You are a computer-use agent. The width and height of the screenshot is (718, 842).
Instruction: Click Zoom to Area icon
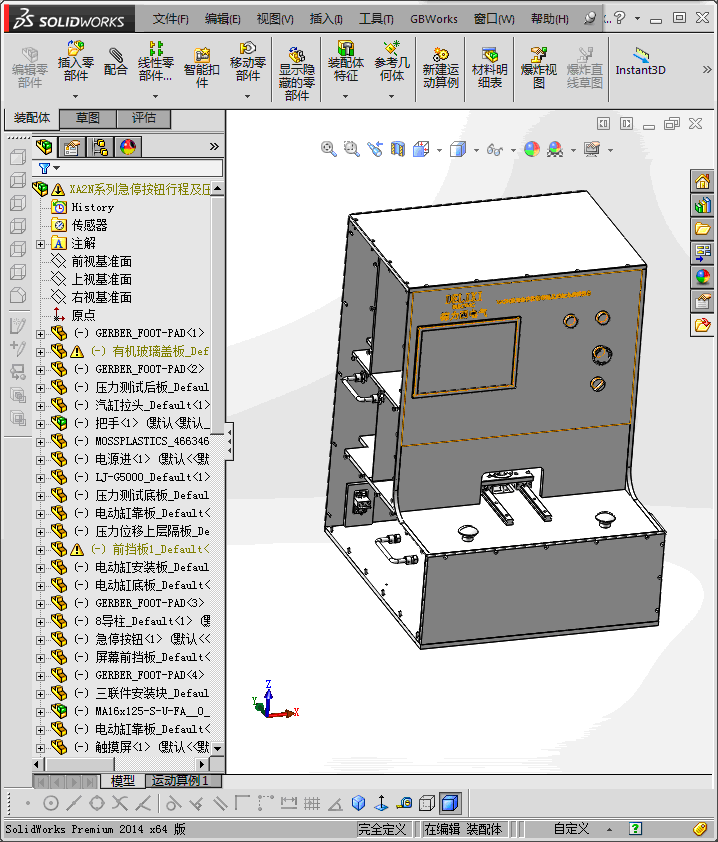352,149
